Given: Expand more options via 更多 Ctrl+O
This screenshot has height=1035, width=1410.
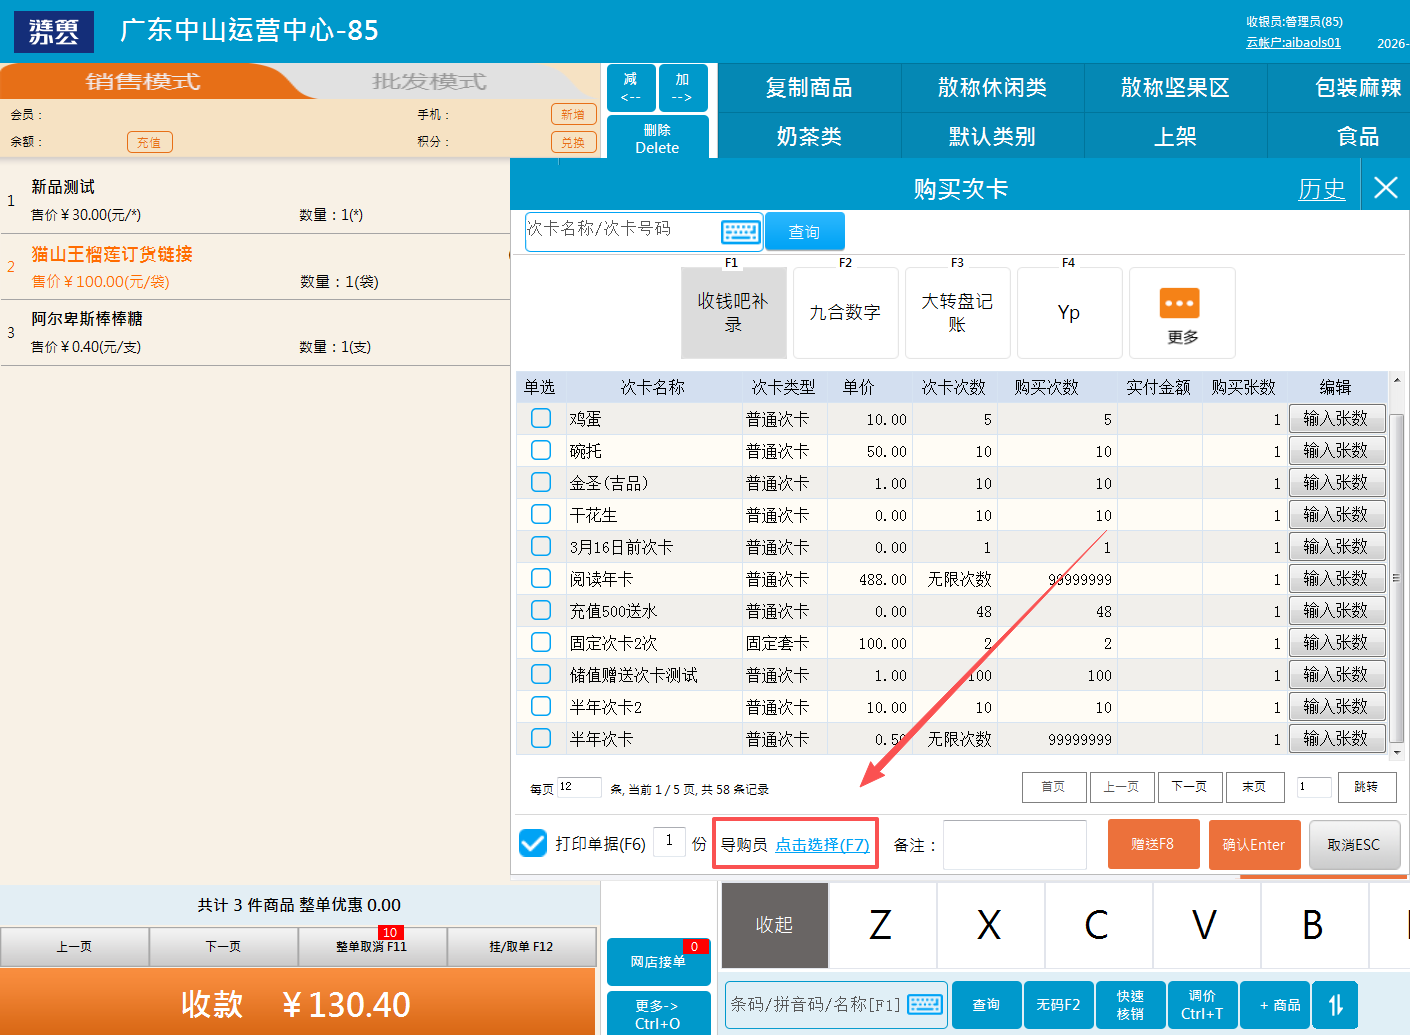Looking at the screenshot, I should click(x=658, y=1013).
